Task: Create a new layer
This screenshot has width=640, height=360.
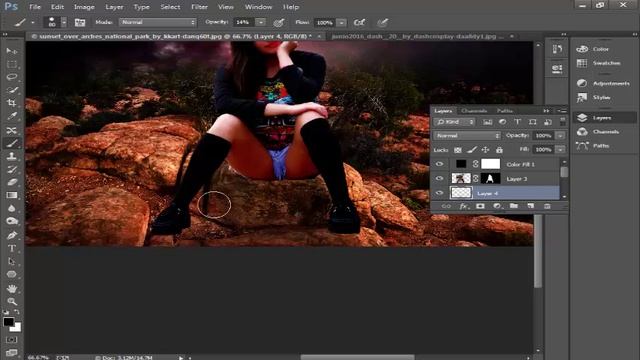Action: (x=530, y=207)
